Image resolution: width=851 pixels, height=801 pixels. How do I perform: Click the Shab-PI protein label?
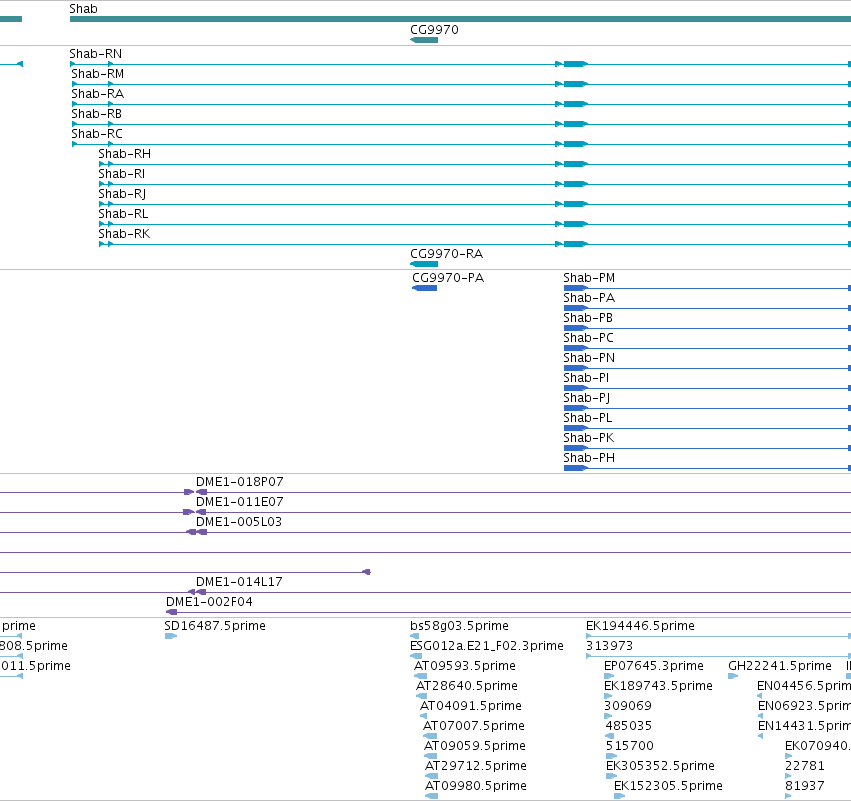[586, 378]
